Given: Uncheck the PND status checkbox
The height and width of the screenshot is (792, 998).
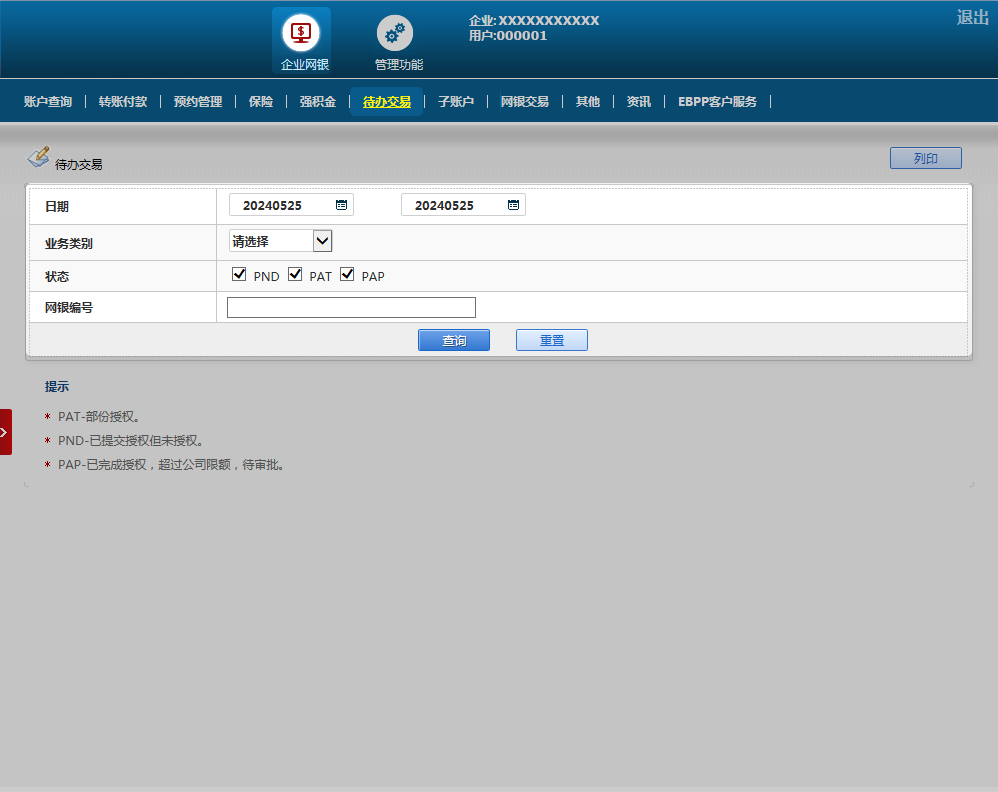Looking at the screenshot, I should (x=239, y=275).
